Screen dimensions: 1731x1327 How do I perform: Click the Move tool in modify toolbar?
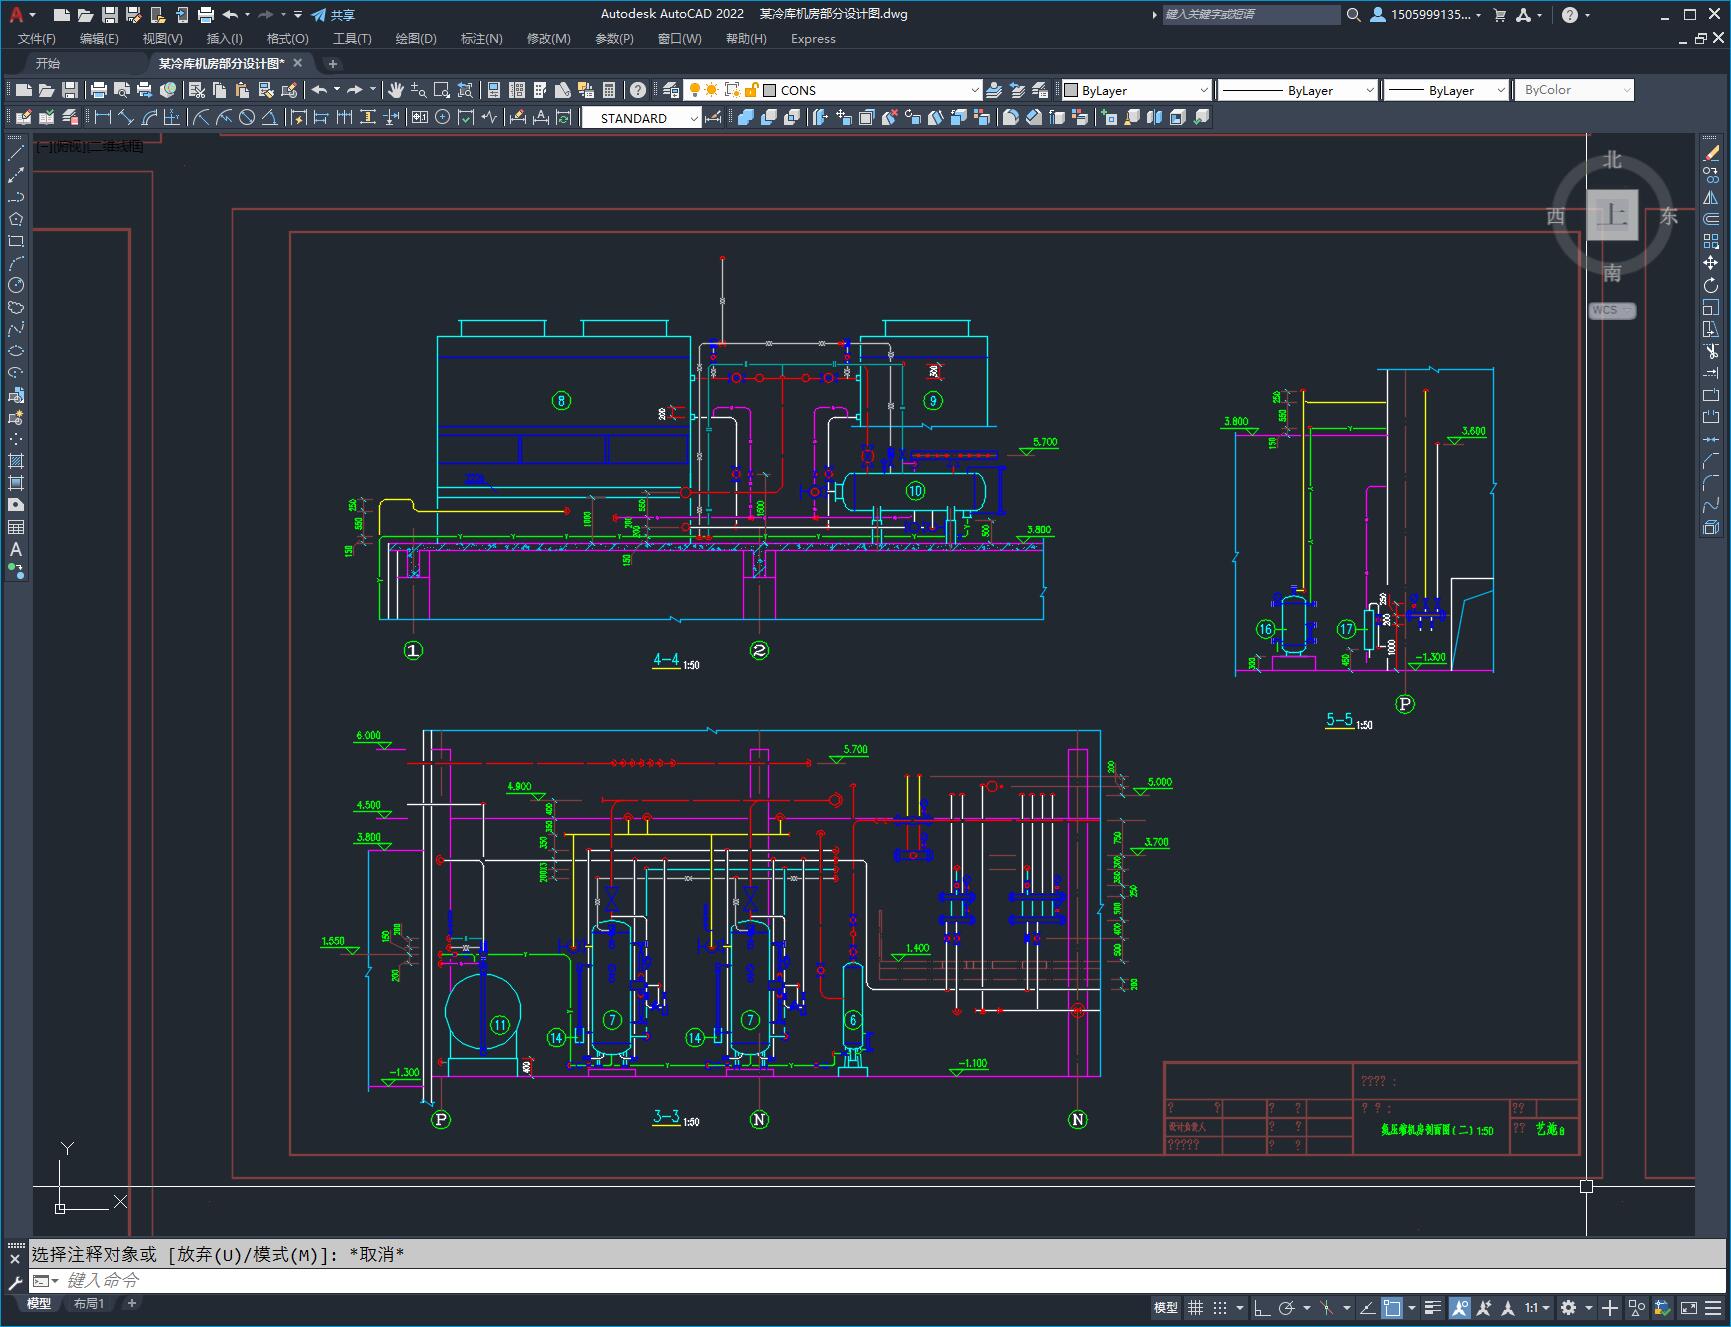(x=1711, y=263)
